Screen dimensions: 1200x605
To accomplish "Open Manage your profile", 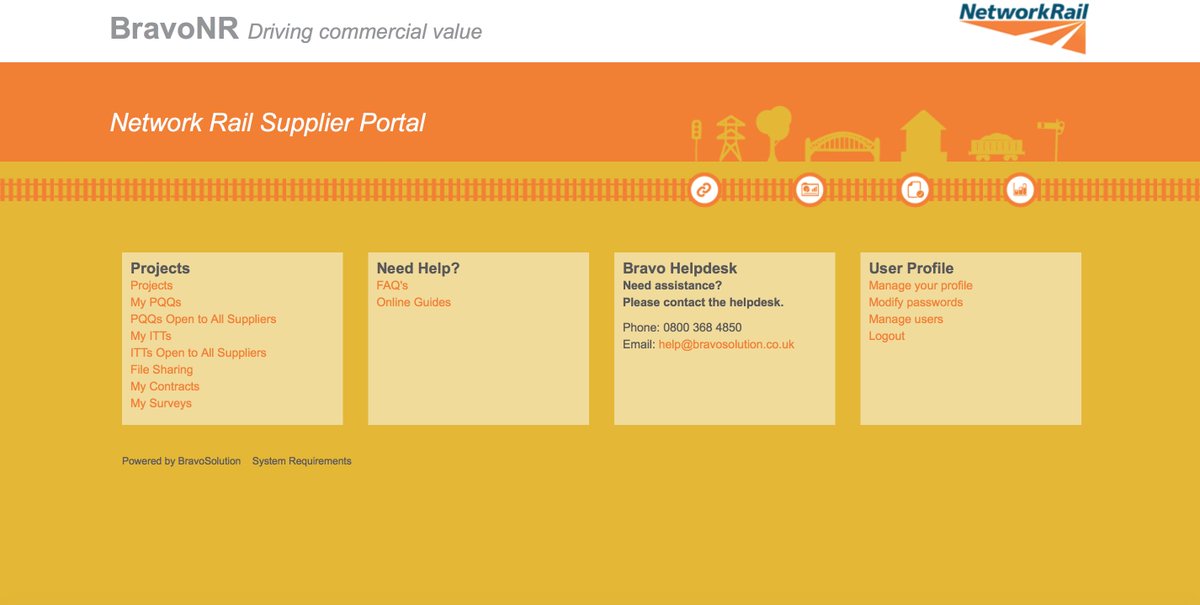I will click(x=921, y=286).
